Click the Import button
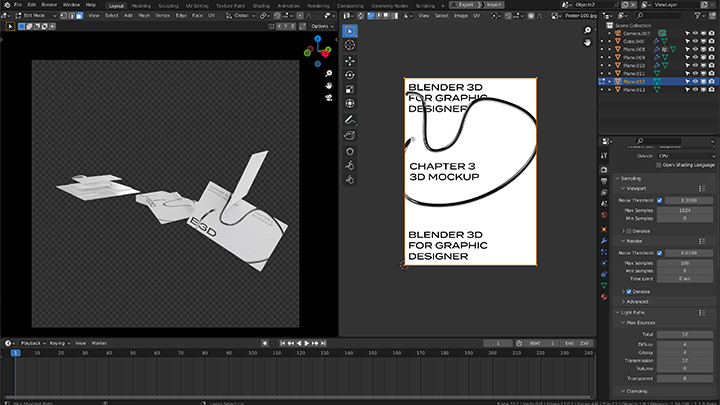720x405 pixels. (x=492, y=5)
